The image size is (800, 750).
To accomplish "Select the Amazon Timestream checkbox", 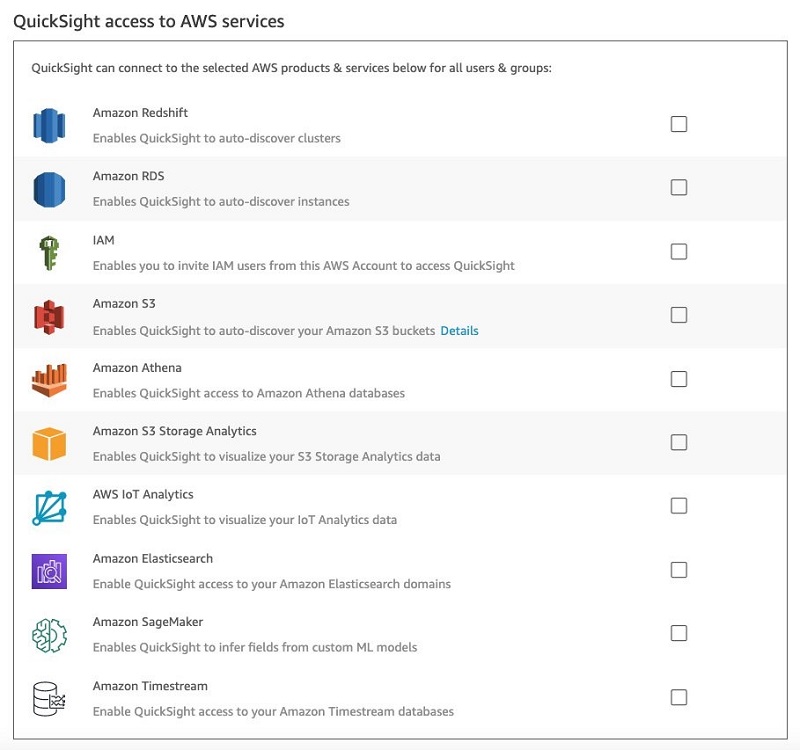I will pyautogui.click(x=679, y=697).
